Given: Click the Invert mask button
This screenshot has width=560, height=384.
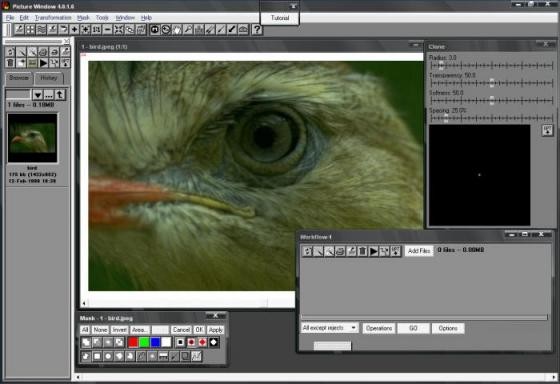Looking at the screenshot, I should click(119, 330).
